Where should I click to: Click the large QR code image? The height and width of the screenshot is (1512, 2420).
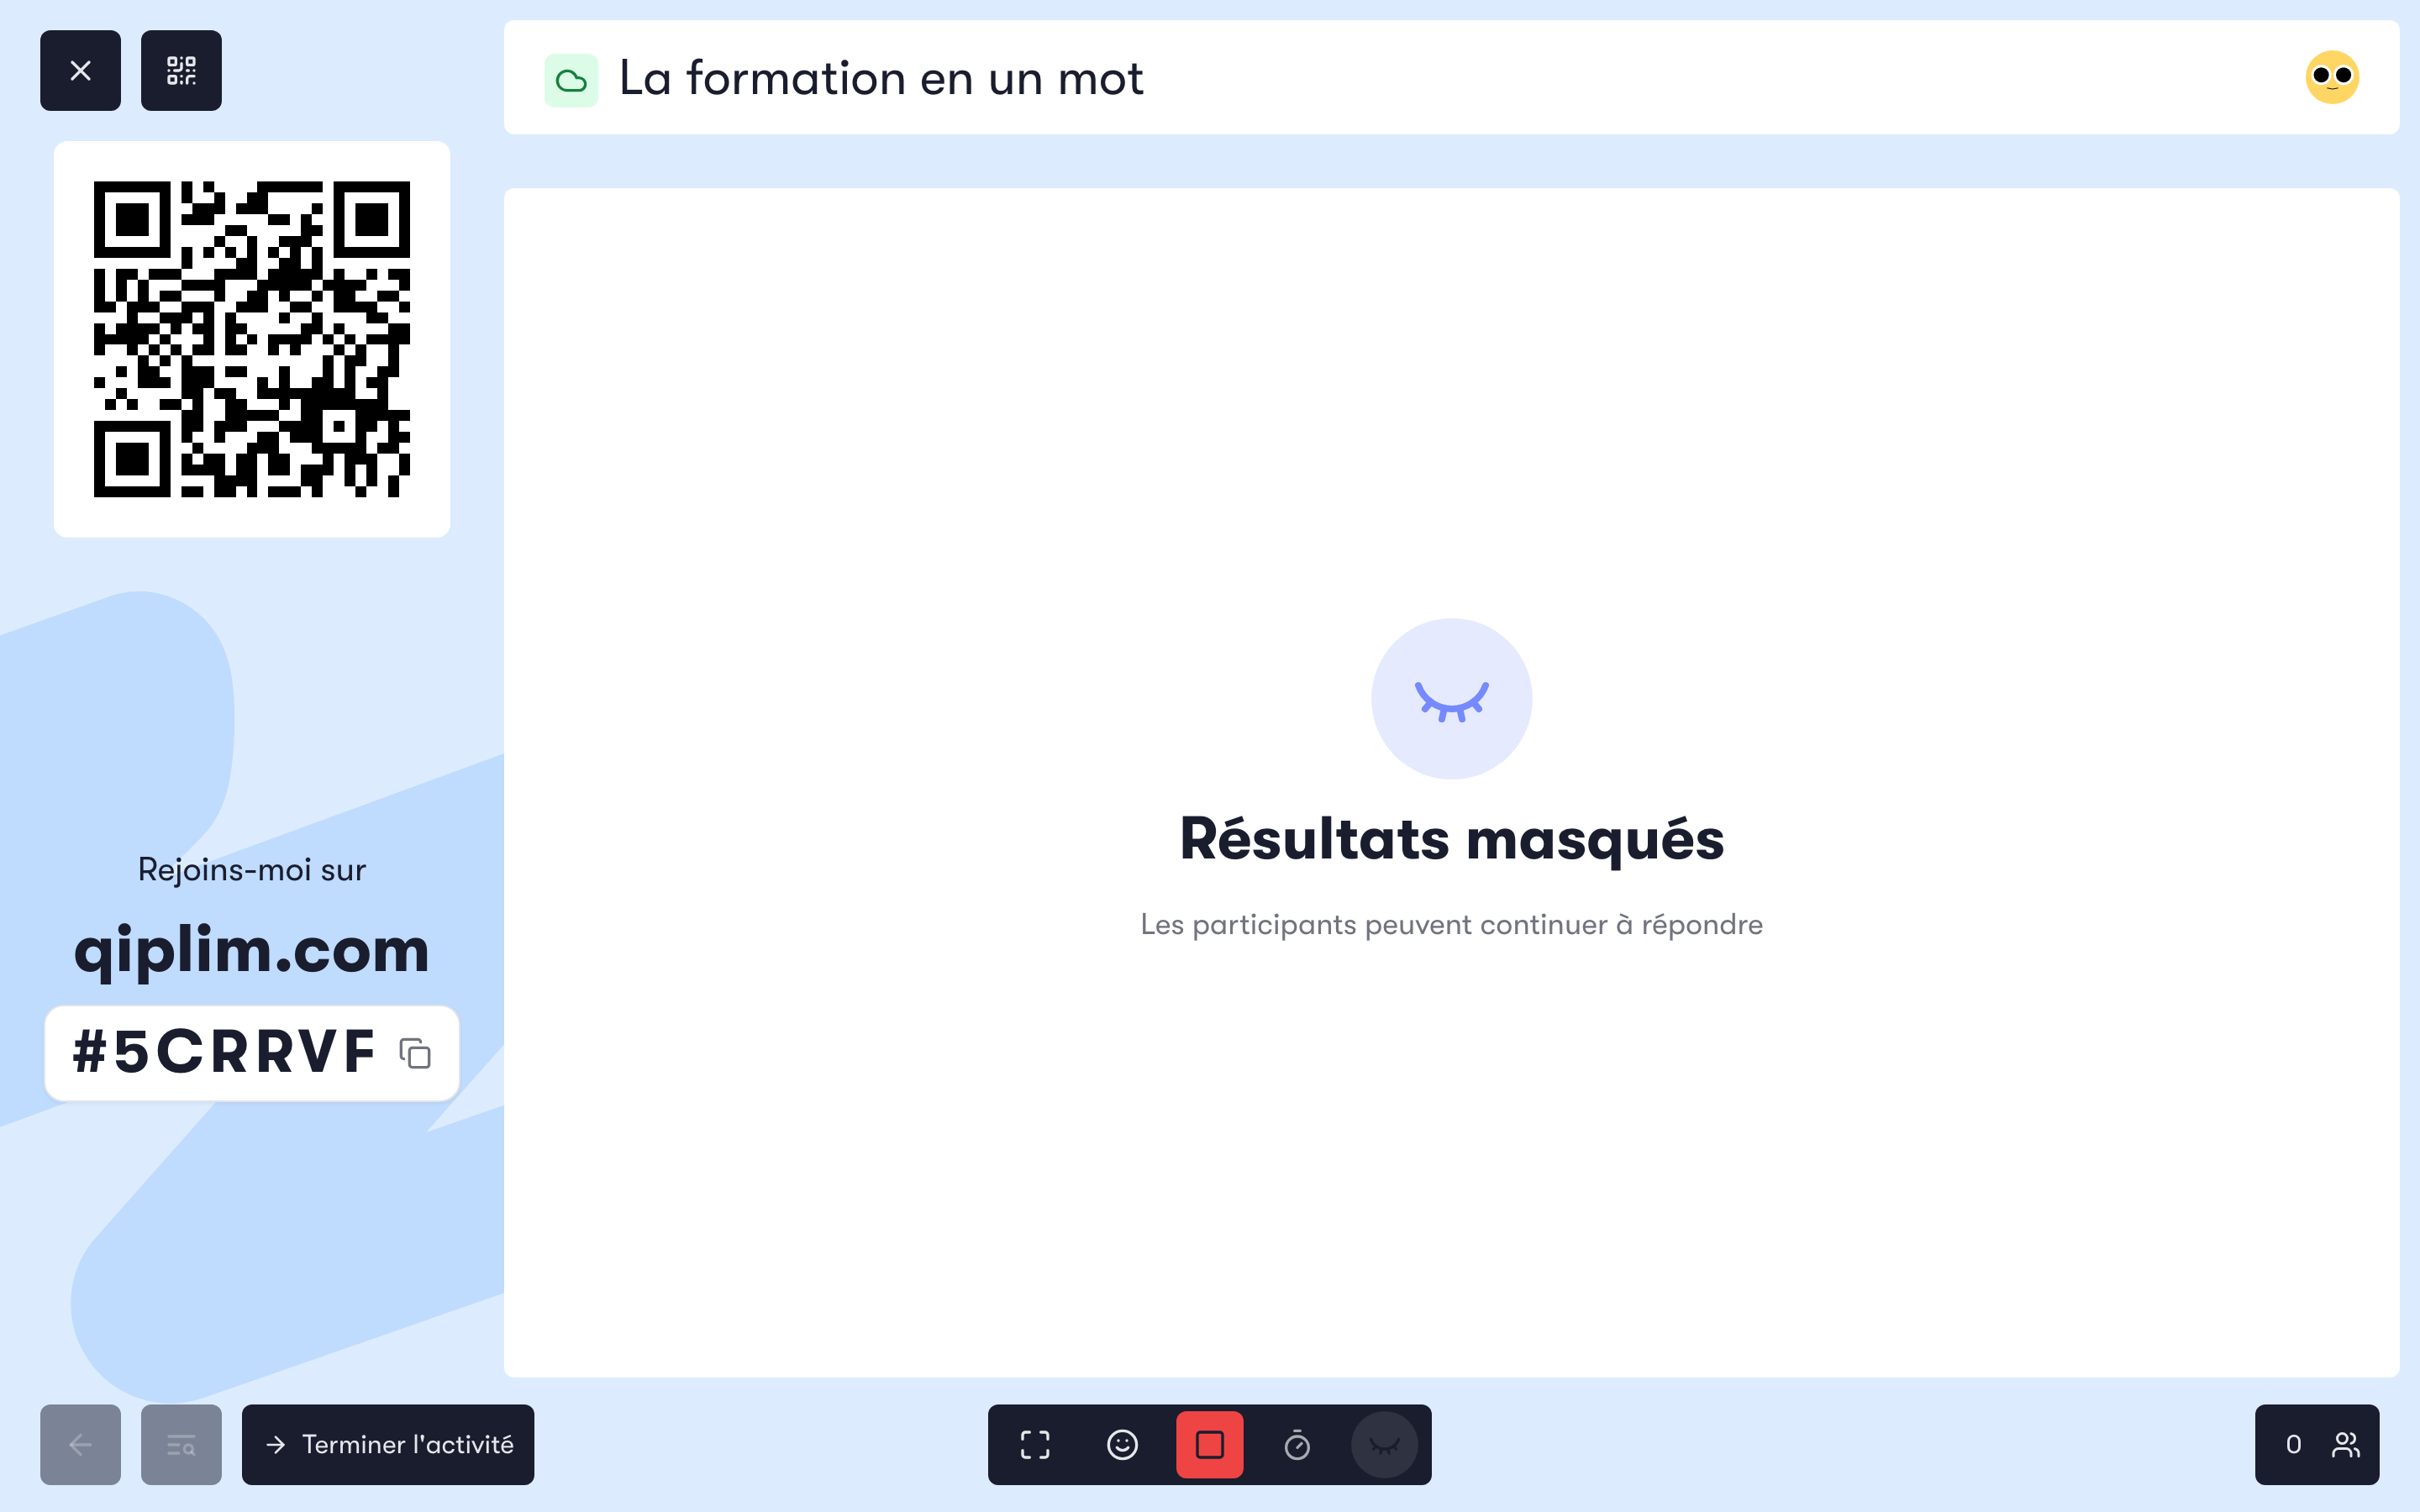pyautogui.click(x=252, y=339)
